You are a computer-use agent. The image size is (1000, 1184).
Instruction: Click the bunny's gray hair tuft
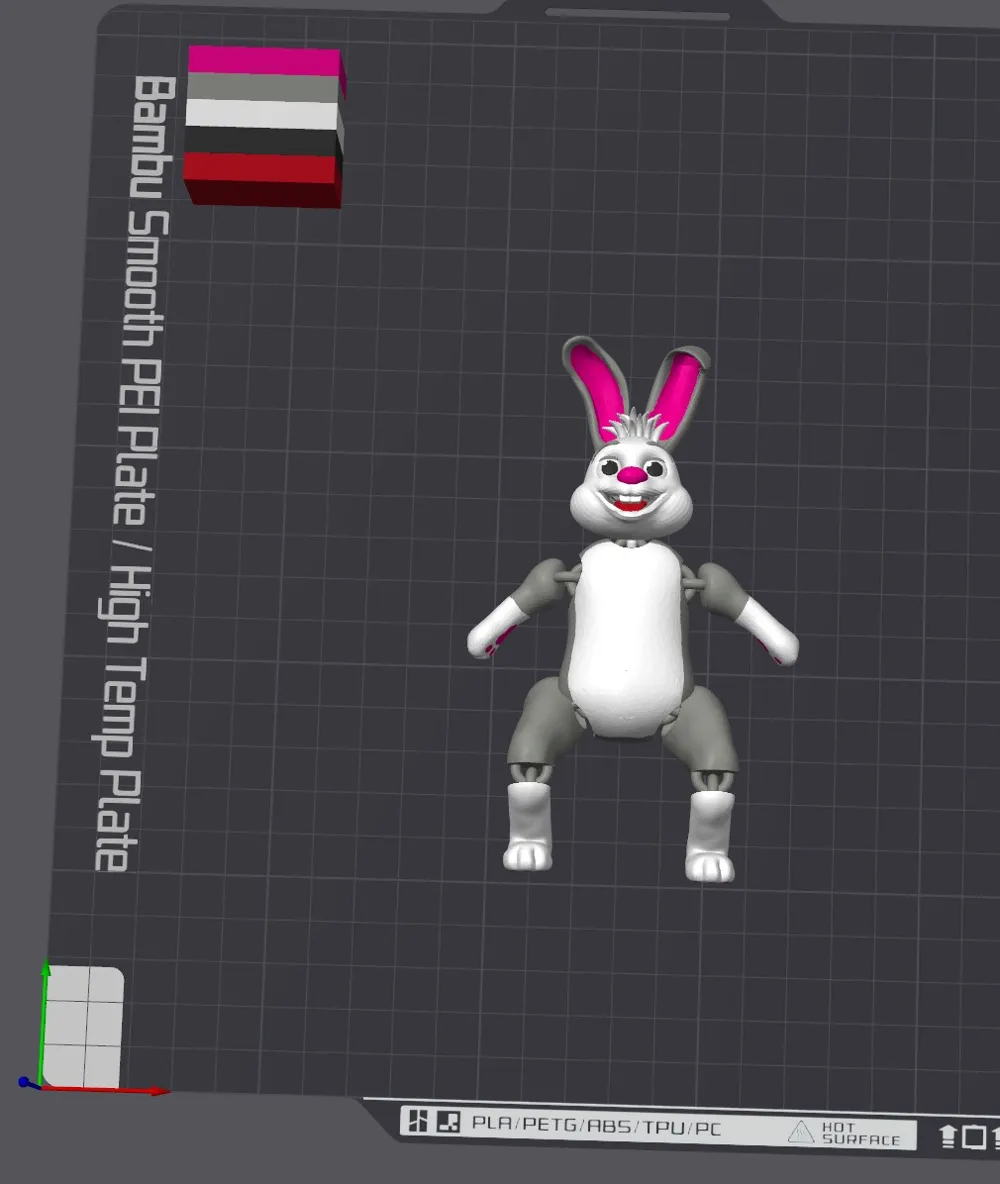(x=638, y=427)
